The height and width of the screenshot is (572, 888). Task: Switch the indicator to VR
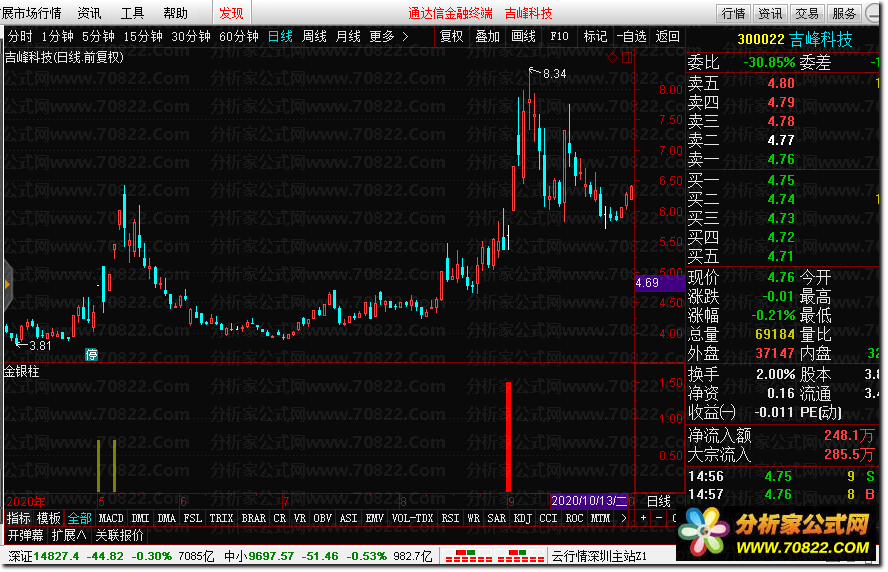tap(300, 518)
